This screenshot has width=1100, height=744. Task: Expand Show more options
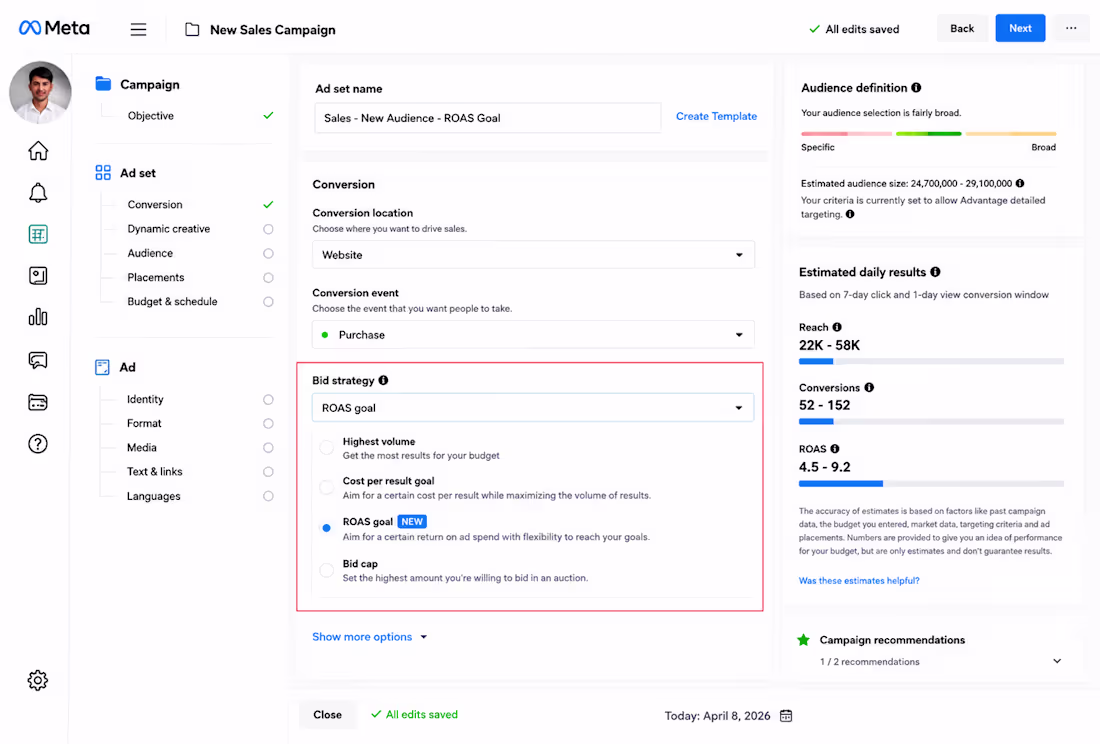(370, 637)
